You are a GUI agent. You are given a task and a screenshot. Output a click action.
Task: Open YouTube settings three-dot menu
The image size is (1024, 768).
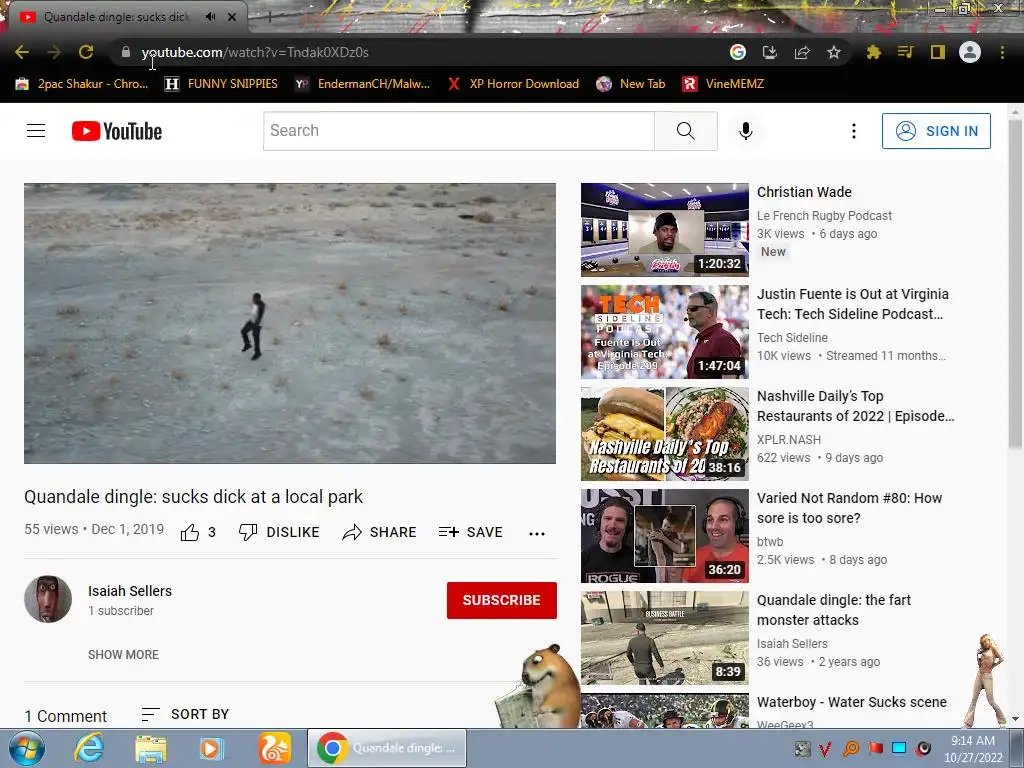pyautogui.click(x=854, y=131)
